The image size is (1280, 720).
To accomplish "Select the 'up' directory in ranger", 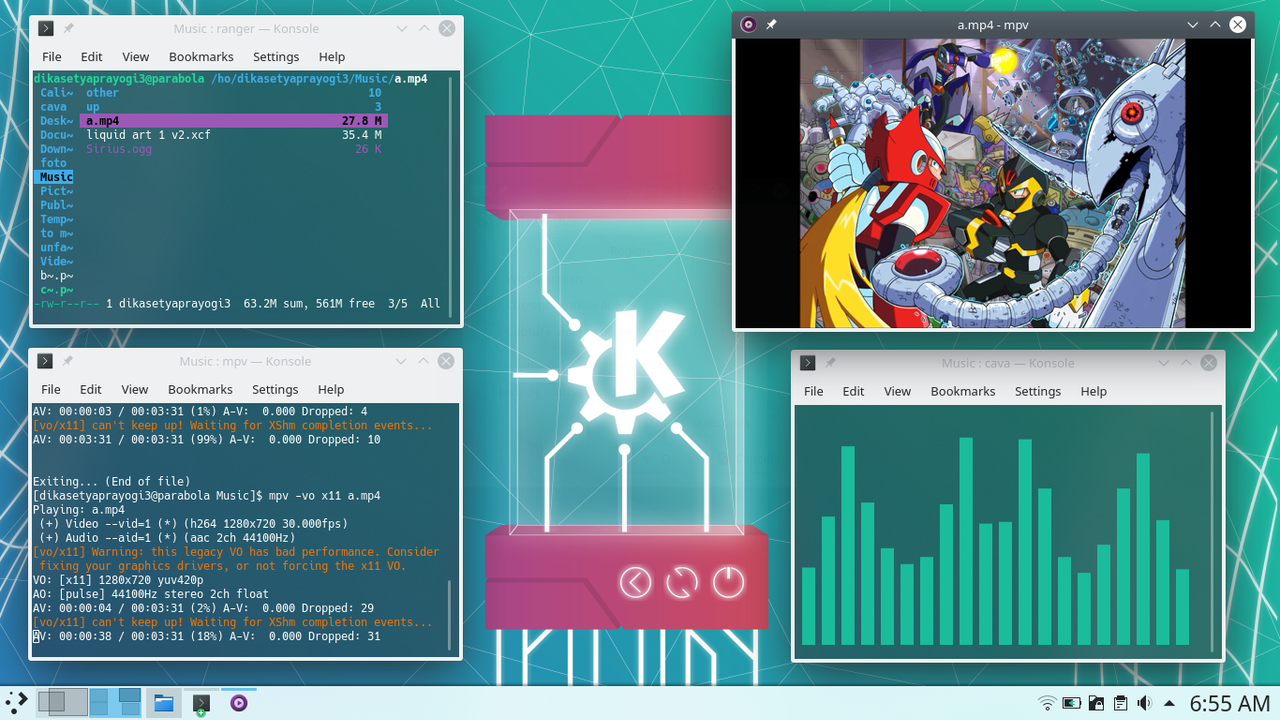I will (93, 107).
